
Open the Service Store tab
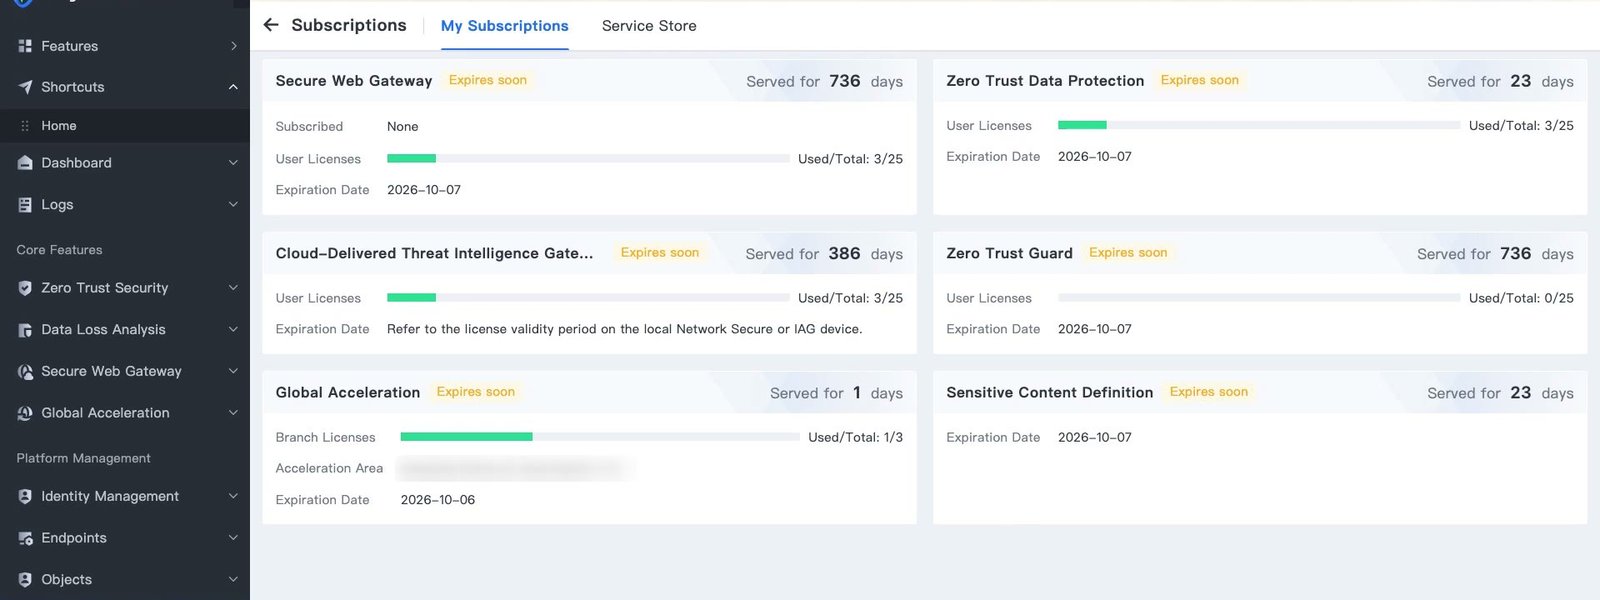coord(649,26)
